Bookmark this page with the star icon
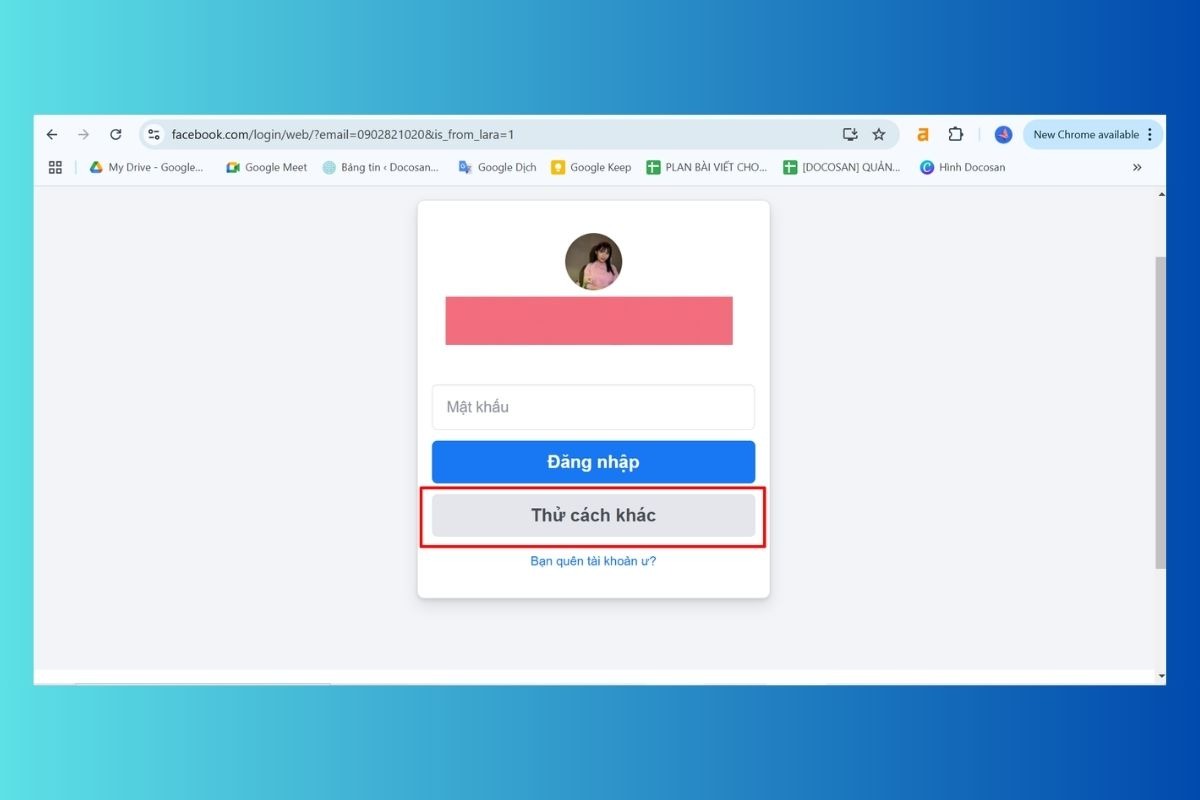 879,134
